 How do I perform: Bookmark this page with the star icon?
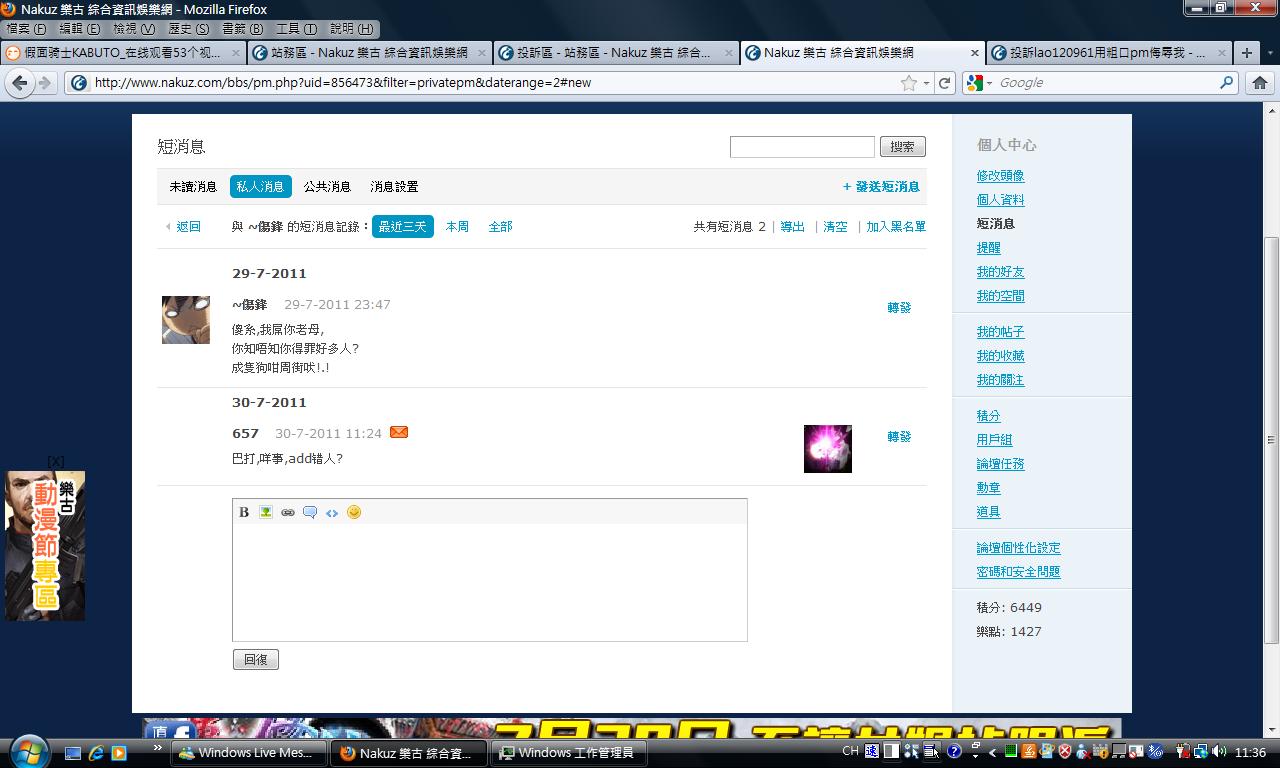[x=908, y=83]
